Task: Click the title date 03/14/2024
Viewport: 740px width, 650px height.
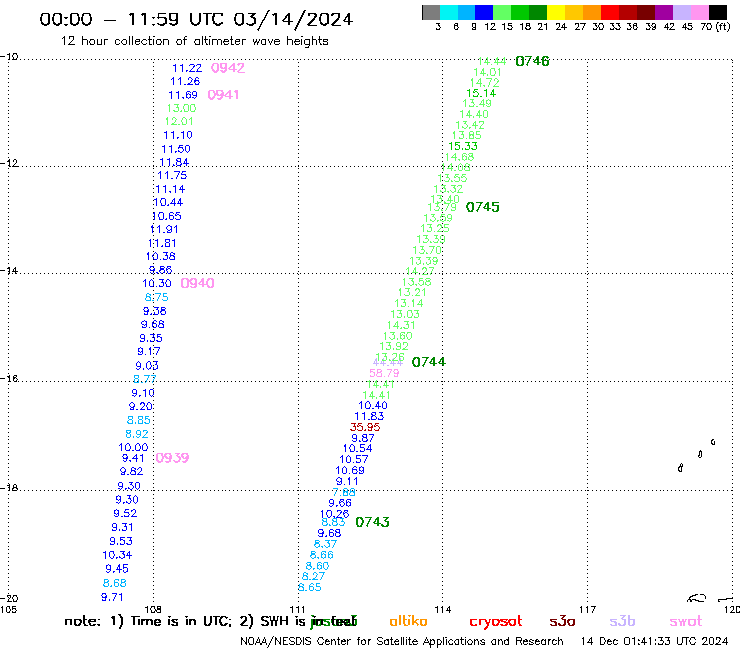Action: tap(293, 19)
